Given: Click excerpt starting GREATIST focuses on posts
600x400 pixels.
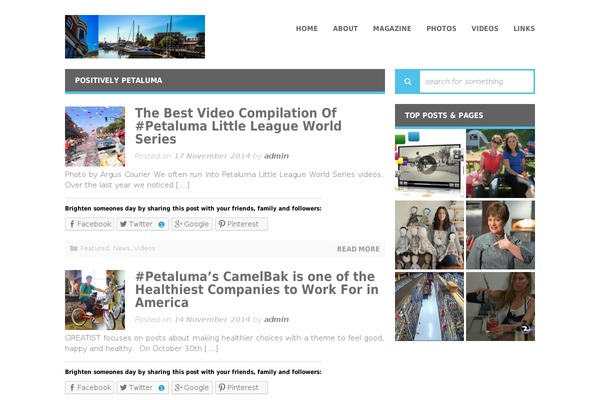Looking at the screenshot, I should pos(224,343).
